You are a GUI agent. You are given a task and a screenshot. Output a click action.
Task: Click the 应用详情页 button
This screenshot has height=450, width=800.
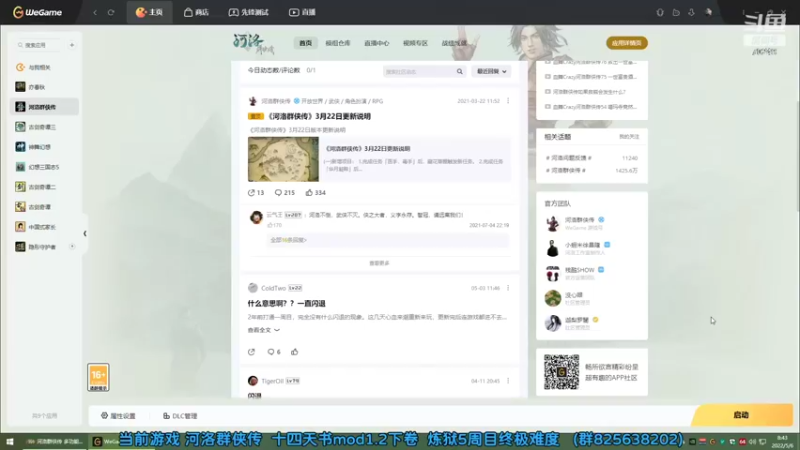[627, 43]
